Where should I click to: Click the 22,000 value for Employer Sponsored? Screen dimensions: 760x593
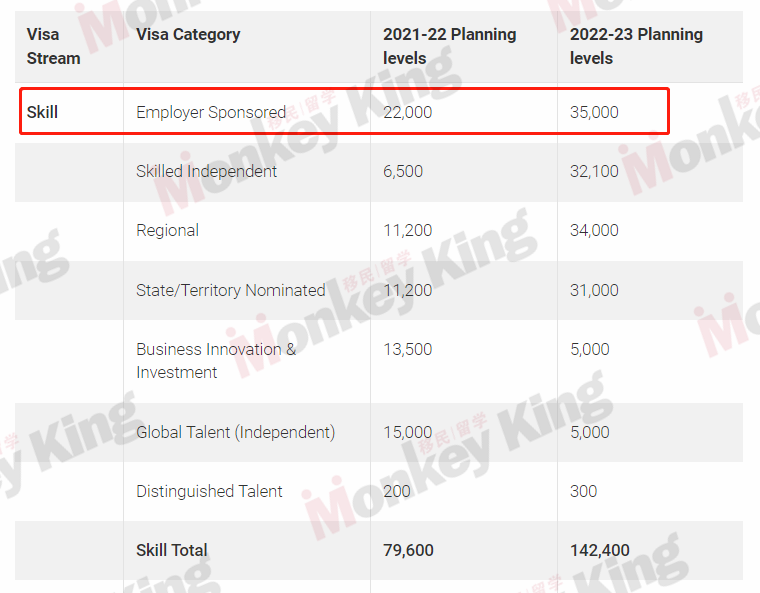tap(408, 112)
